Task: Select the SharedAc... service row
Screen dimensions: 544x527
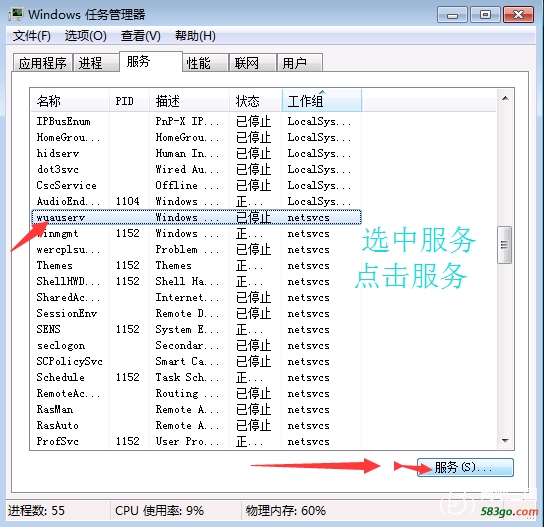Action: [x=196, y=297]
